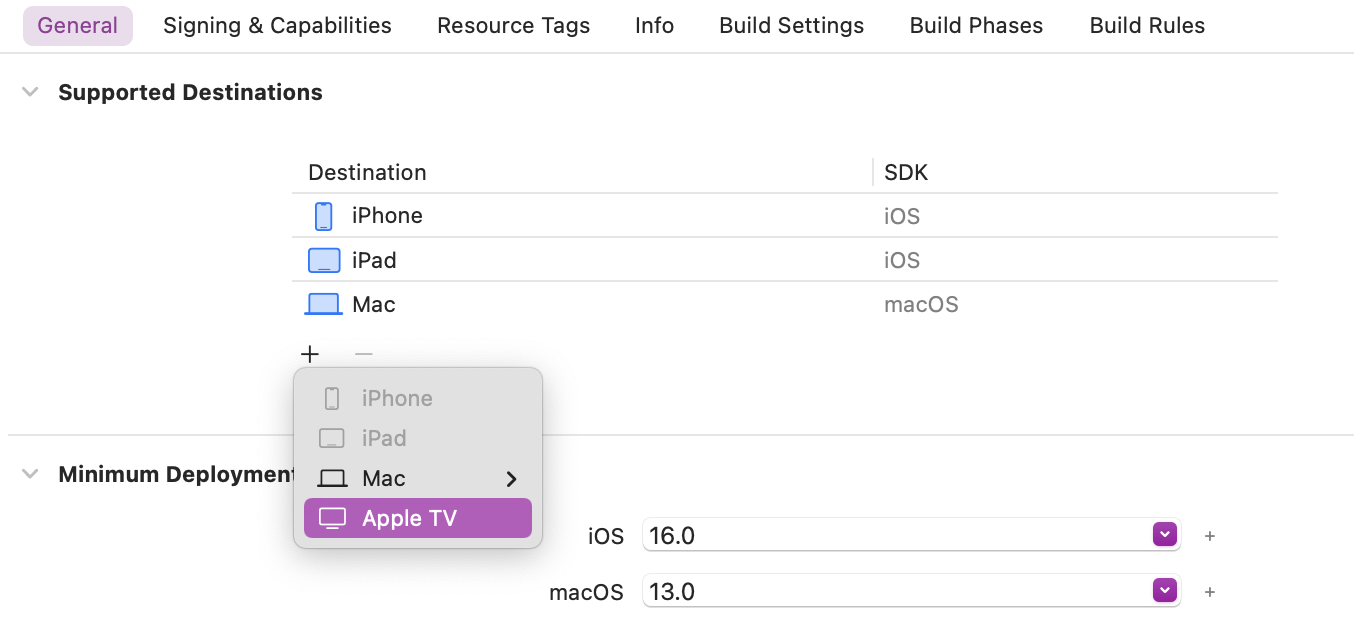
Task: Click the plus button to add a destination
Action: coord(310,354)
